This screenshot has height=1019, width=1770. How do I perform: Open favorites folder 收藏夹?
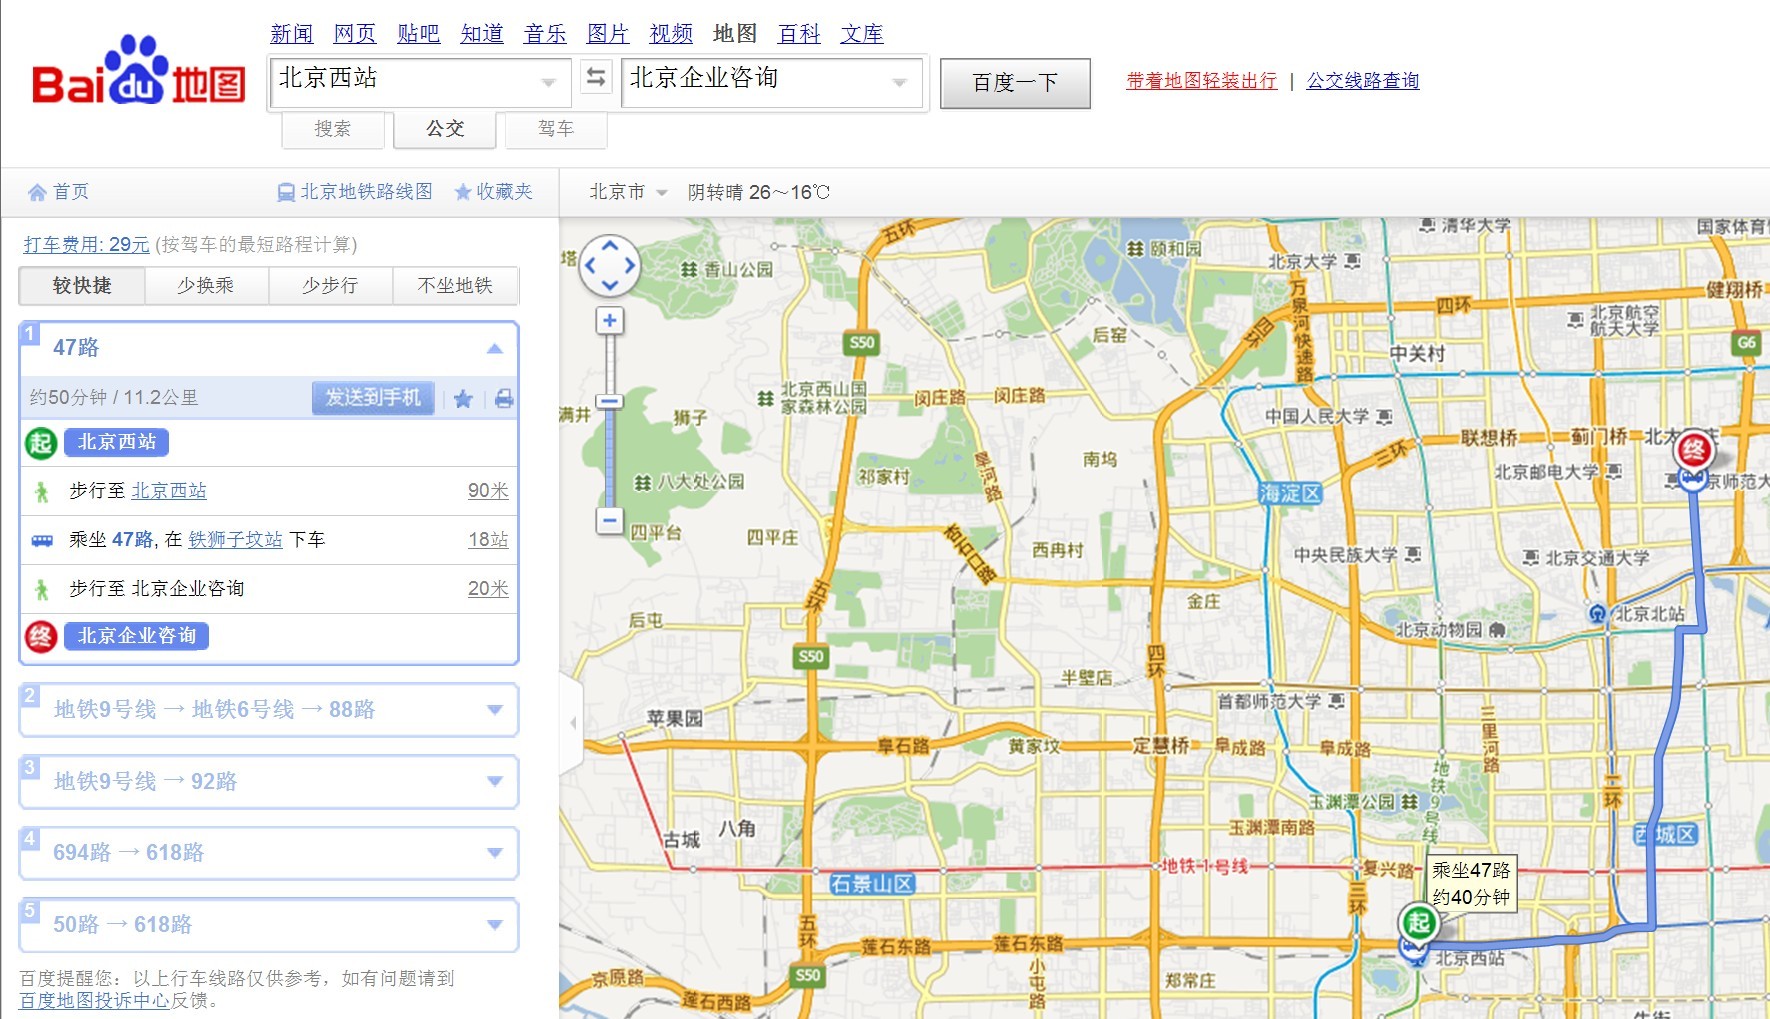pos(493,192)
